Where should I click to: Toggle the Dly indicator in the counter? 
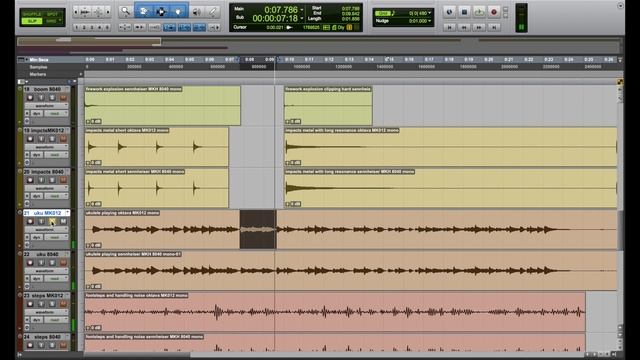click(x=341, y=27)
